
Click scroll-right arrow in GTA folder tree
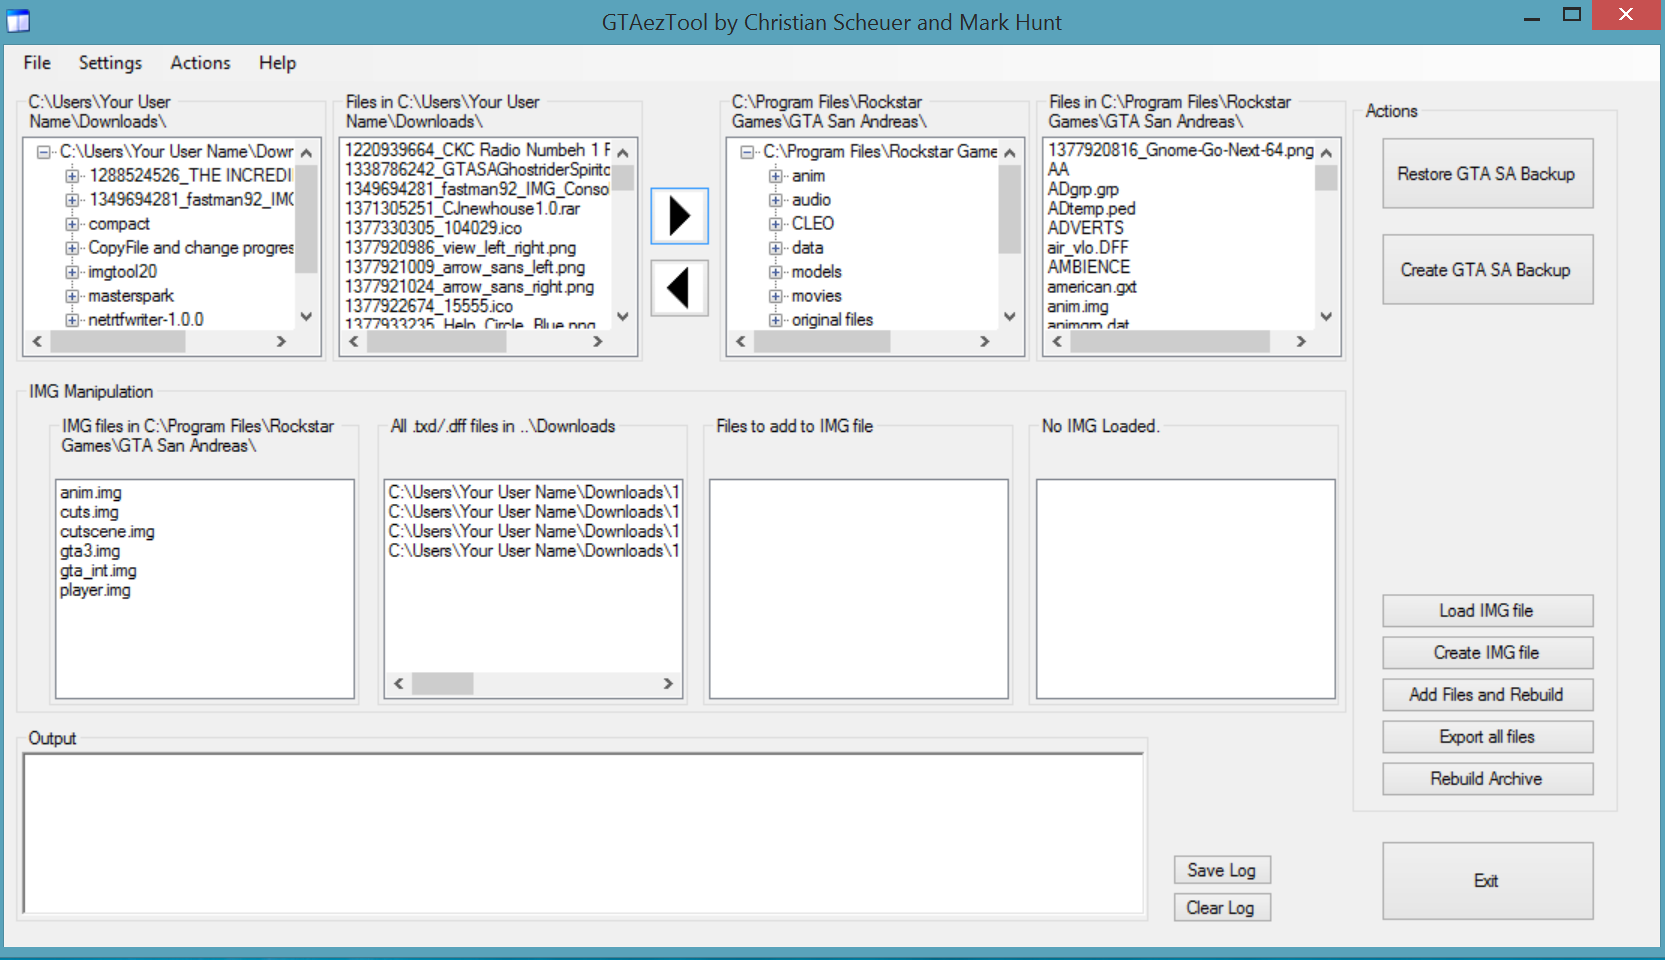click(985, 342)
